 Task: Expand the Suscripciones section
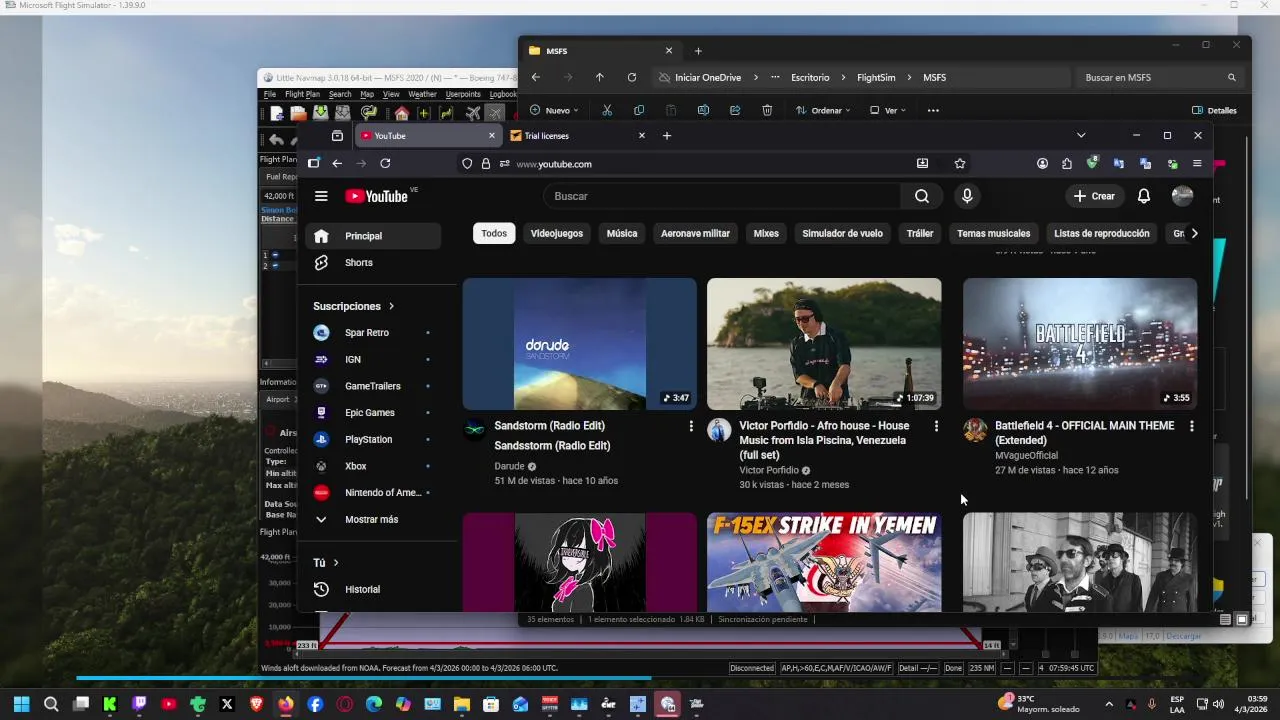tap(354, 306)
